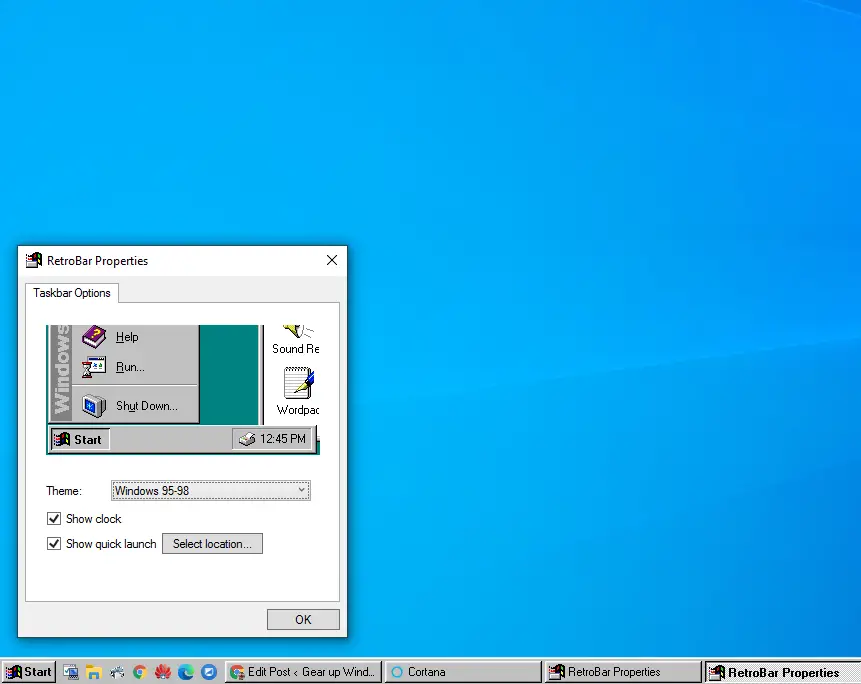
Task: Launch Microsoft Edge from quick launch
Action: point(186,672)
